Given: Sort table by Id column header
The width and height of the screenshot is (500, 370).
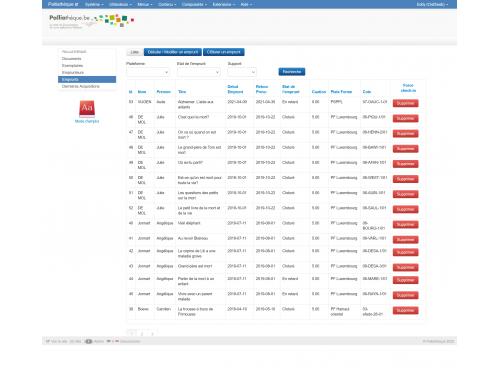Looking at the screenshot, I should [x=130, y=92].
